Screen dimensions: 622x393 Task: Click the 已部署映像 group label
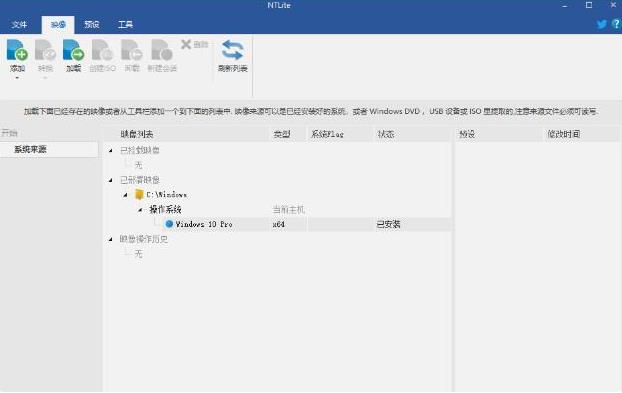140,180
